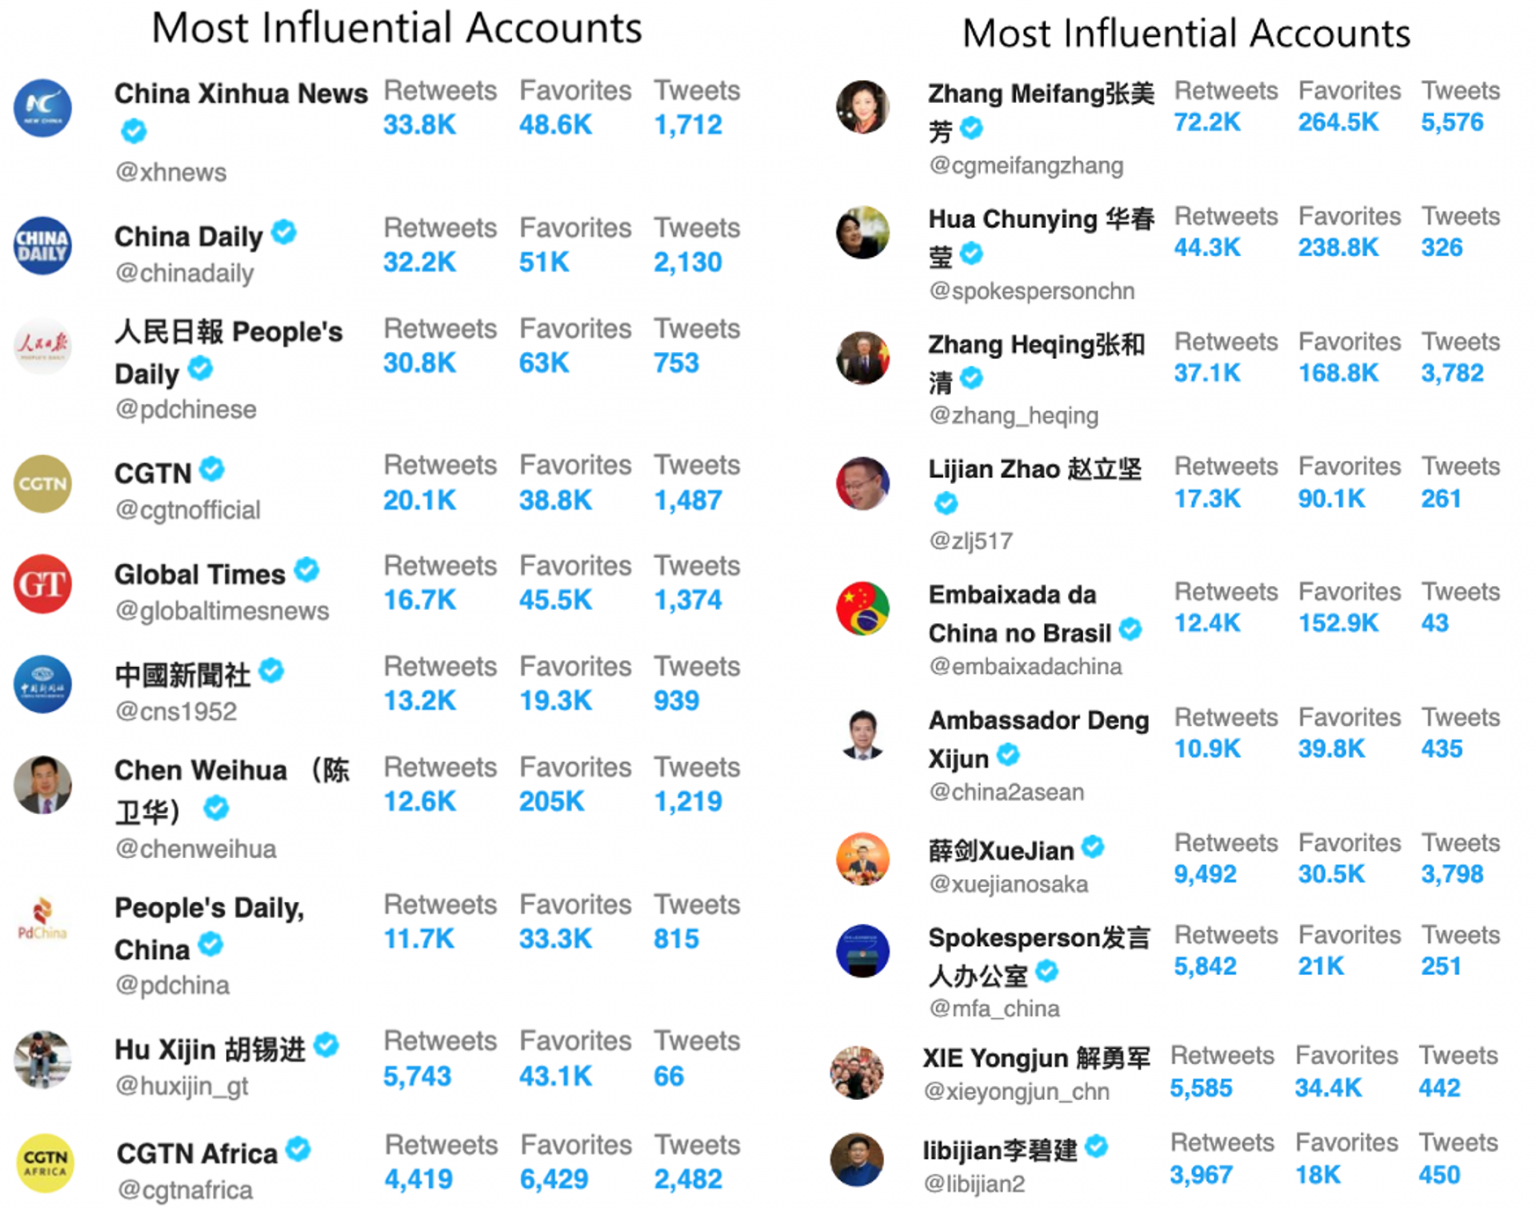Click Hua Chunying's 238.8K favorites value

(x=1338, y=248)
